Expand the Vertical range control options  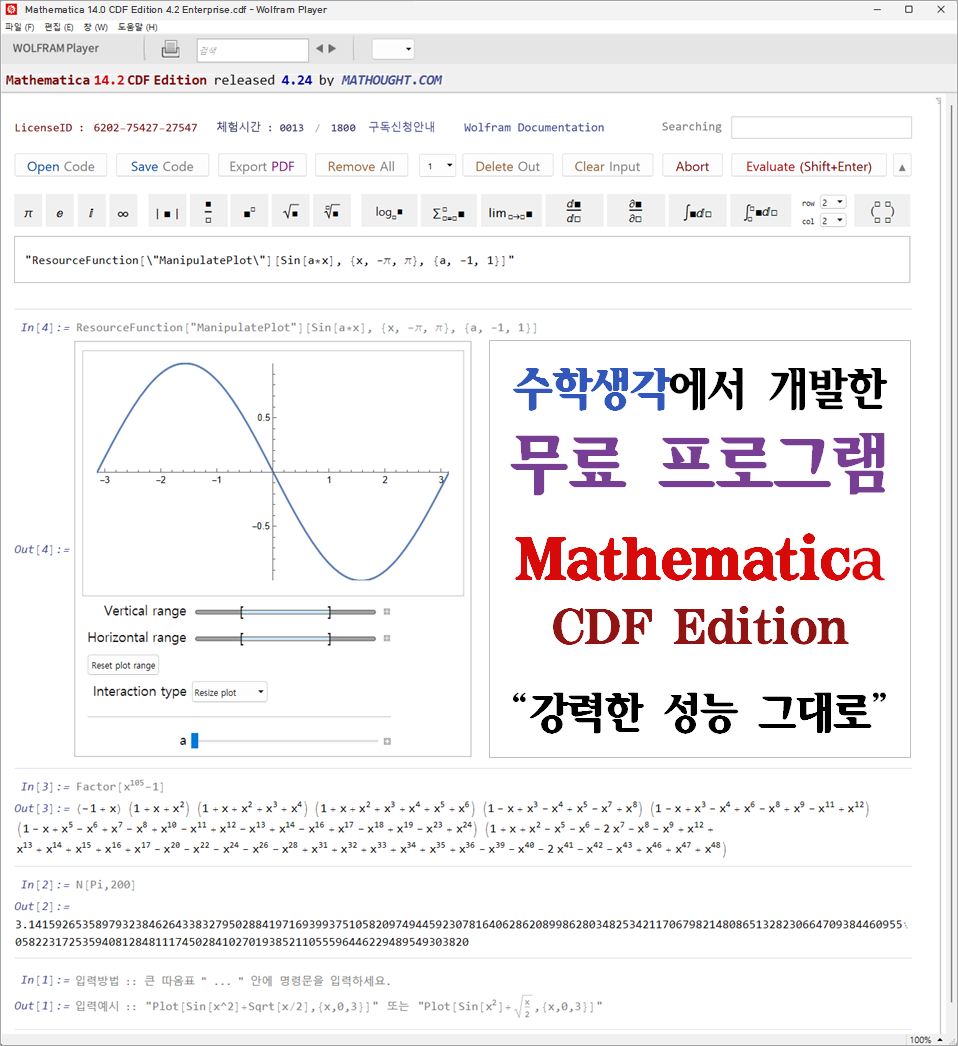(x=387, y=611)
